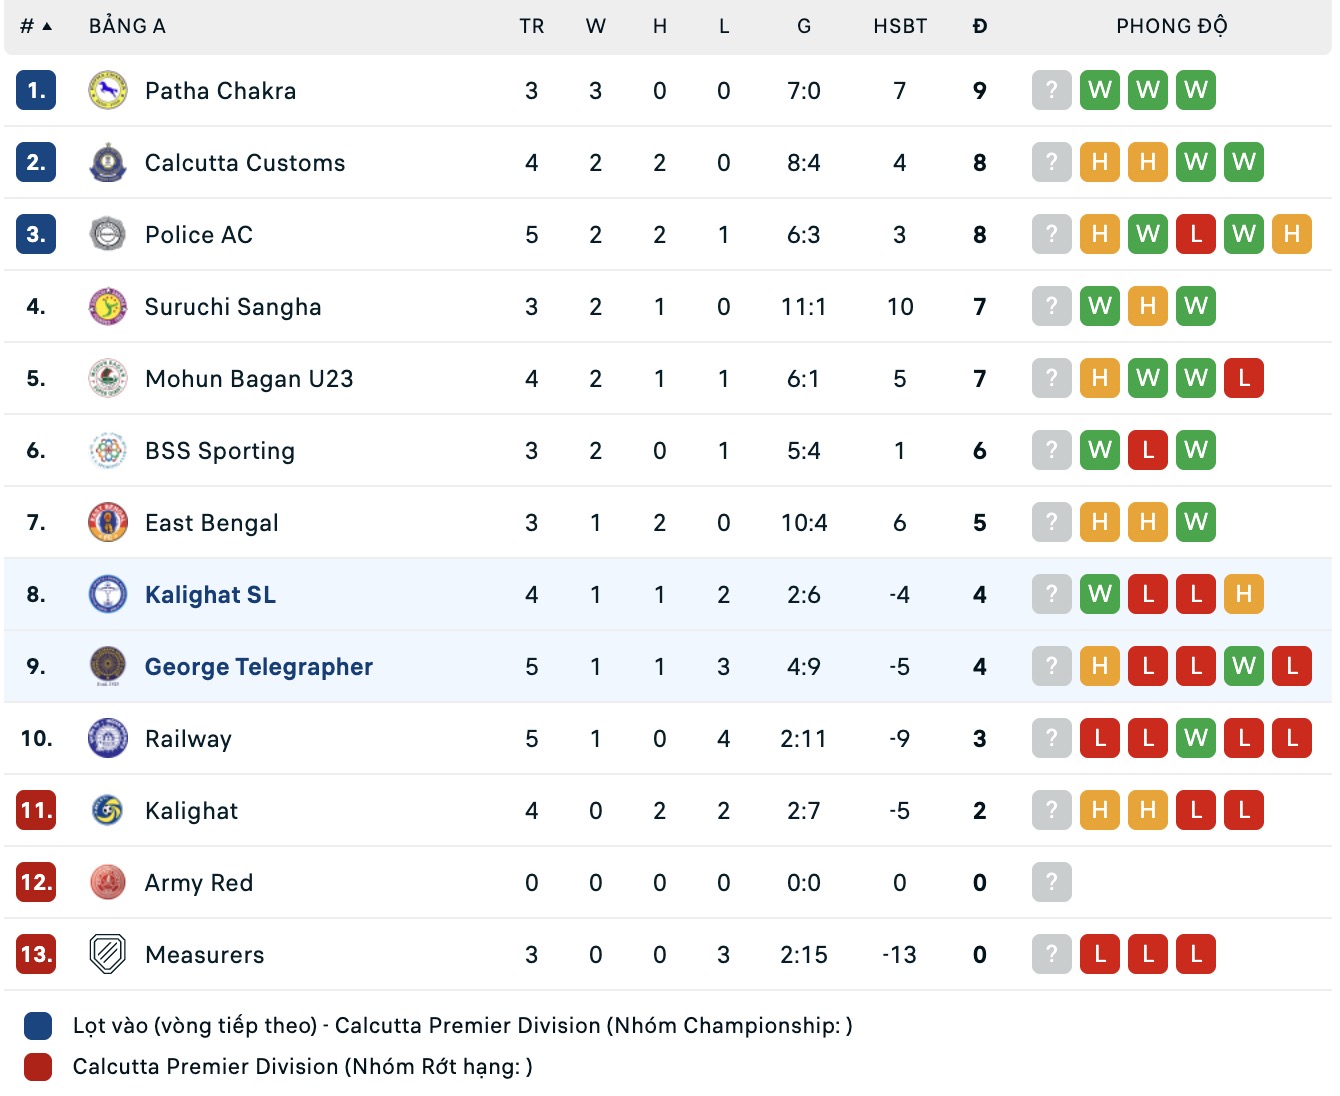This screenshot has height=1096, width=1340.
Task: Click the Calcutta Customs club crest
Action: point(107,163)
